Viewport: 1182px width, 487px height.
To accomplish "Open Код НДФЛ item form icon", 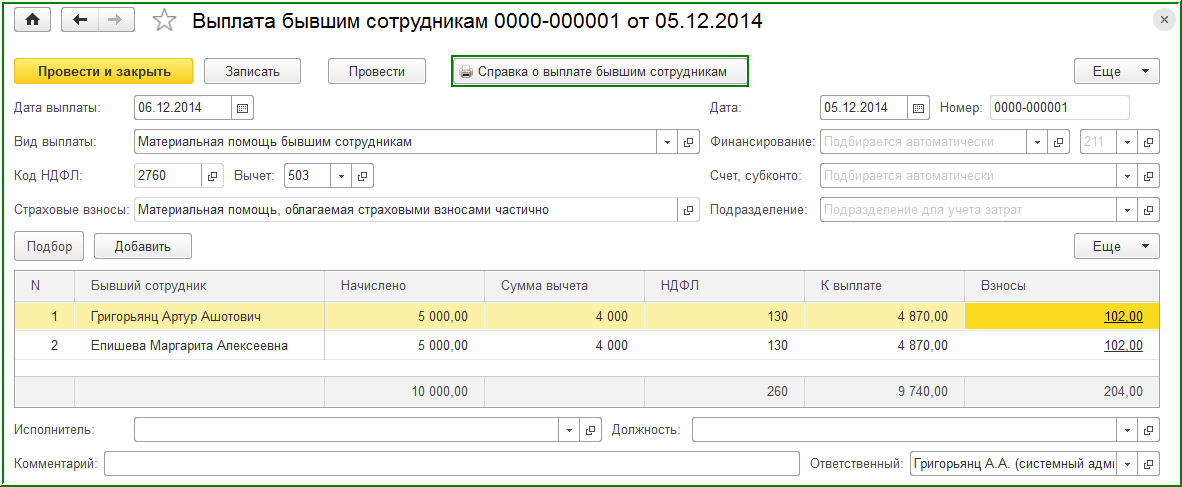I will pyautogui.click(x=213, y=176).
